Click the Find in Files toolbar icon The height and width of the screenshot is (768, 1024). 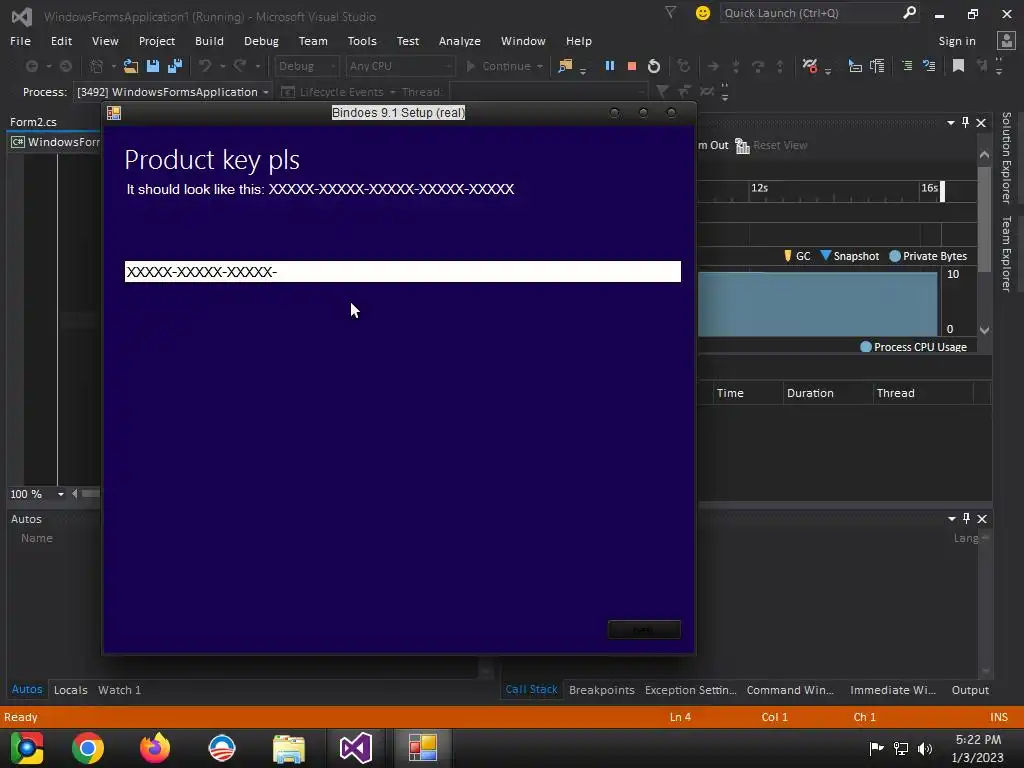click(x=565, y=66)
